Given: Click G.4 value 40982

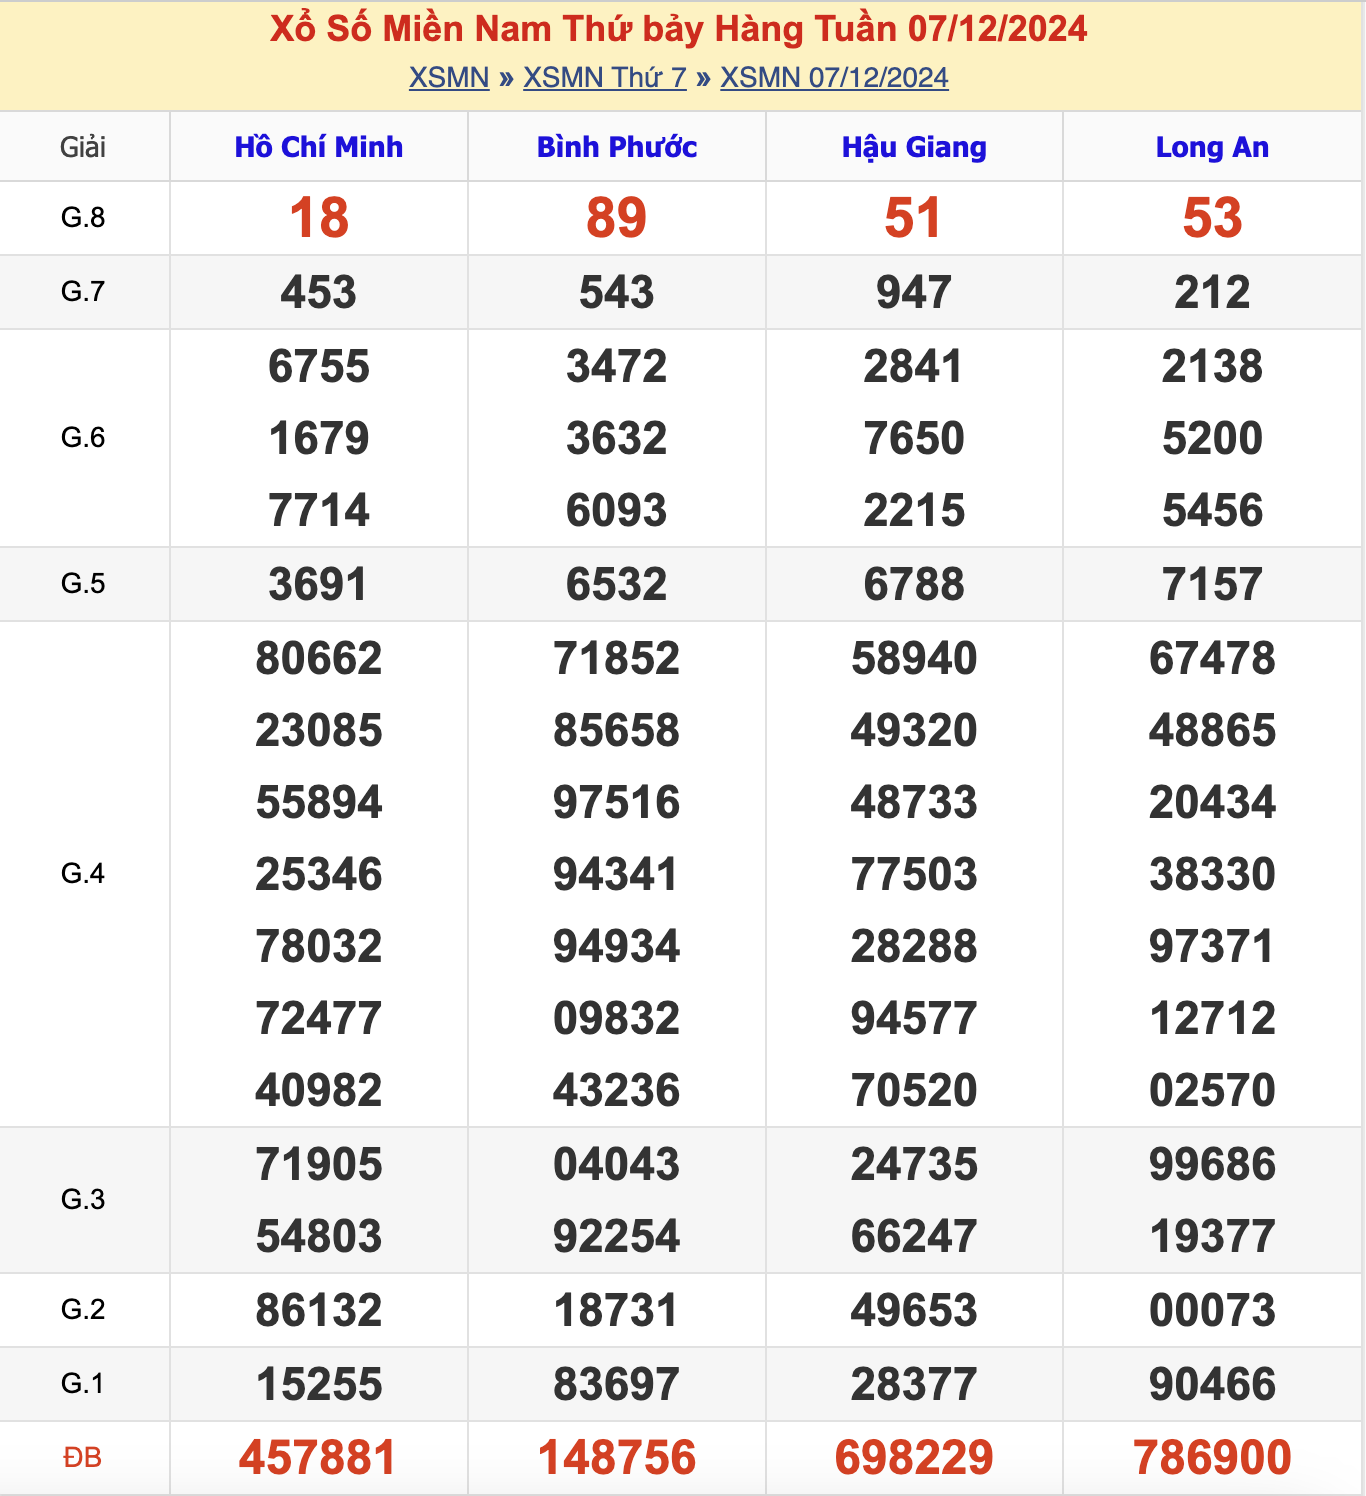Looking at the screenshot, I should pos(319,1090).
